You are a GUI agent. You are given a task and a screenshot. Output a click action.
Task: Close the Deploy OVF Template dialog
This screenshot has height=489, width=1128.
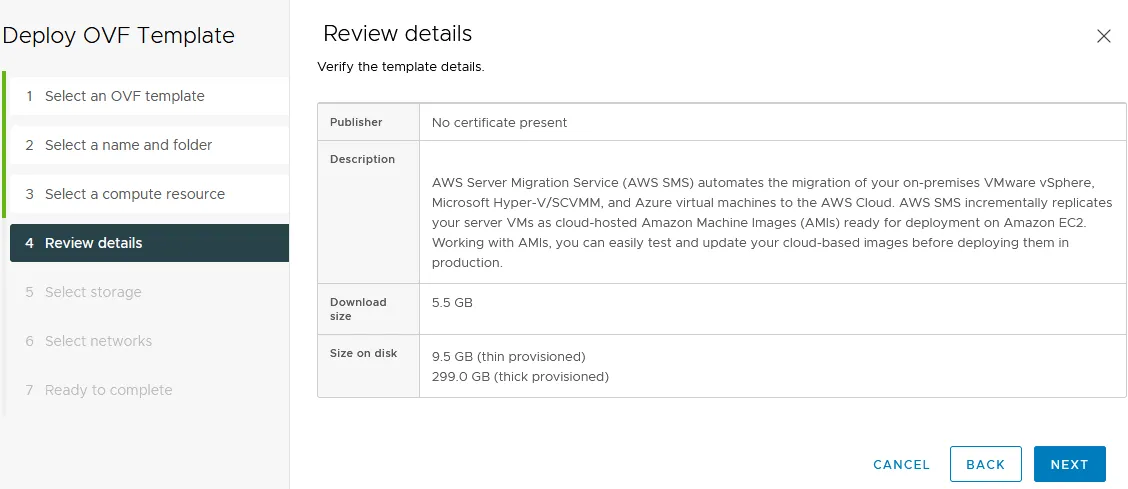1104,36
